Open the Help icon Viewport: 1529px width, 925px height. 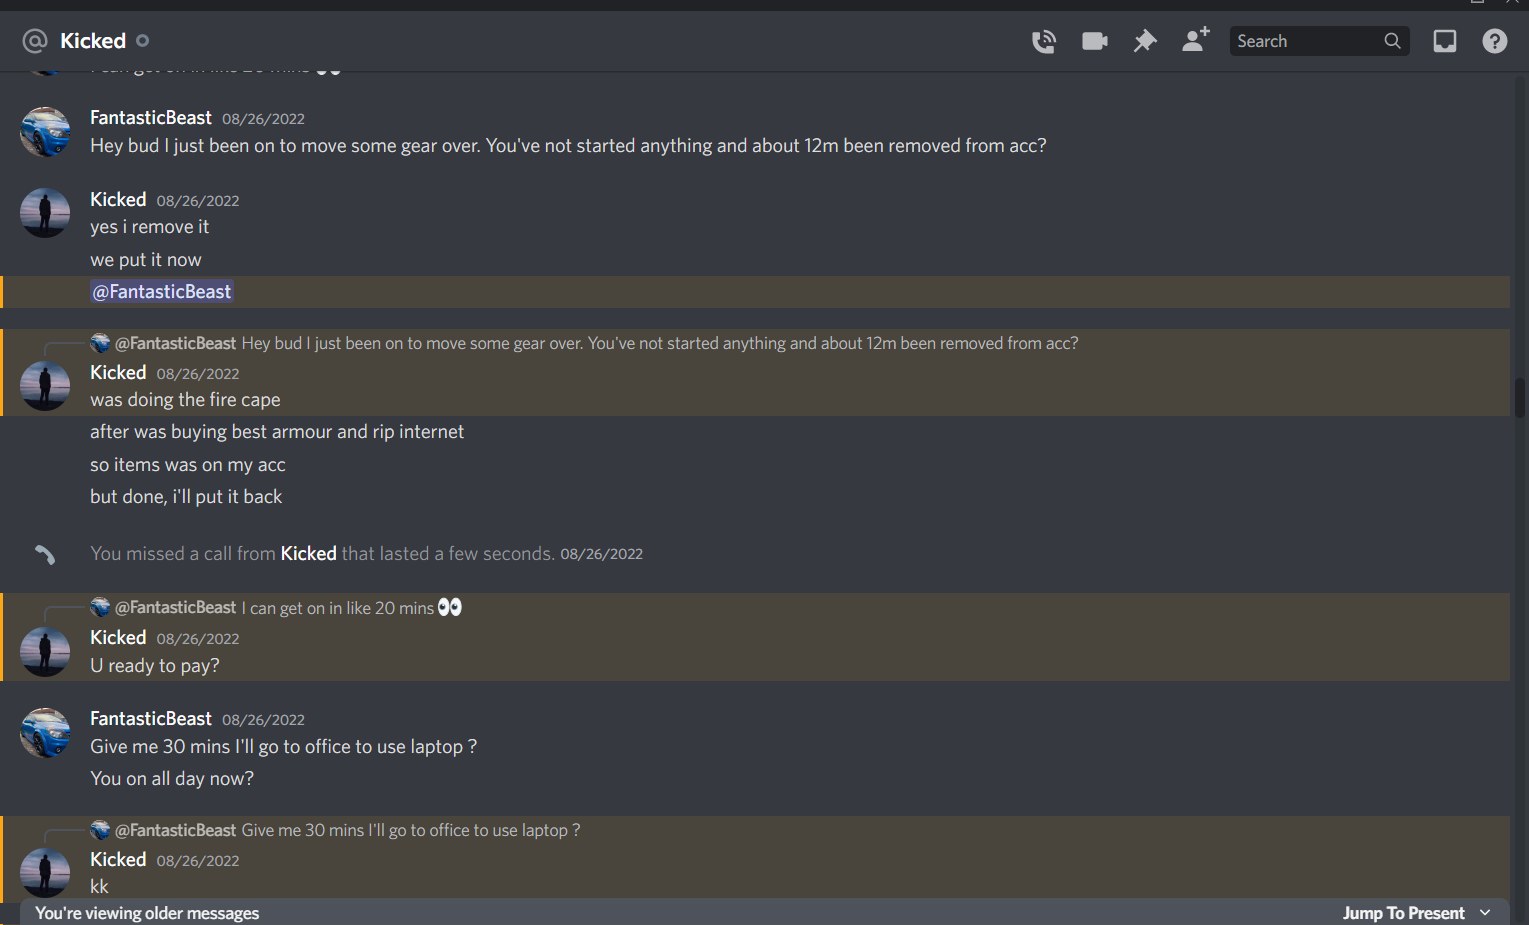point(1495,41)
